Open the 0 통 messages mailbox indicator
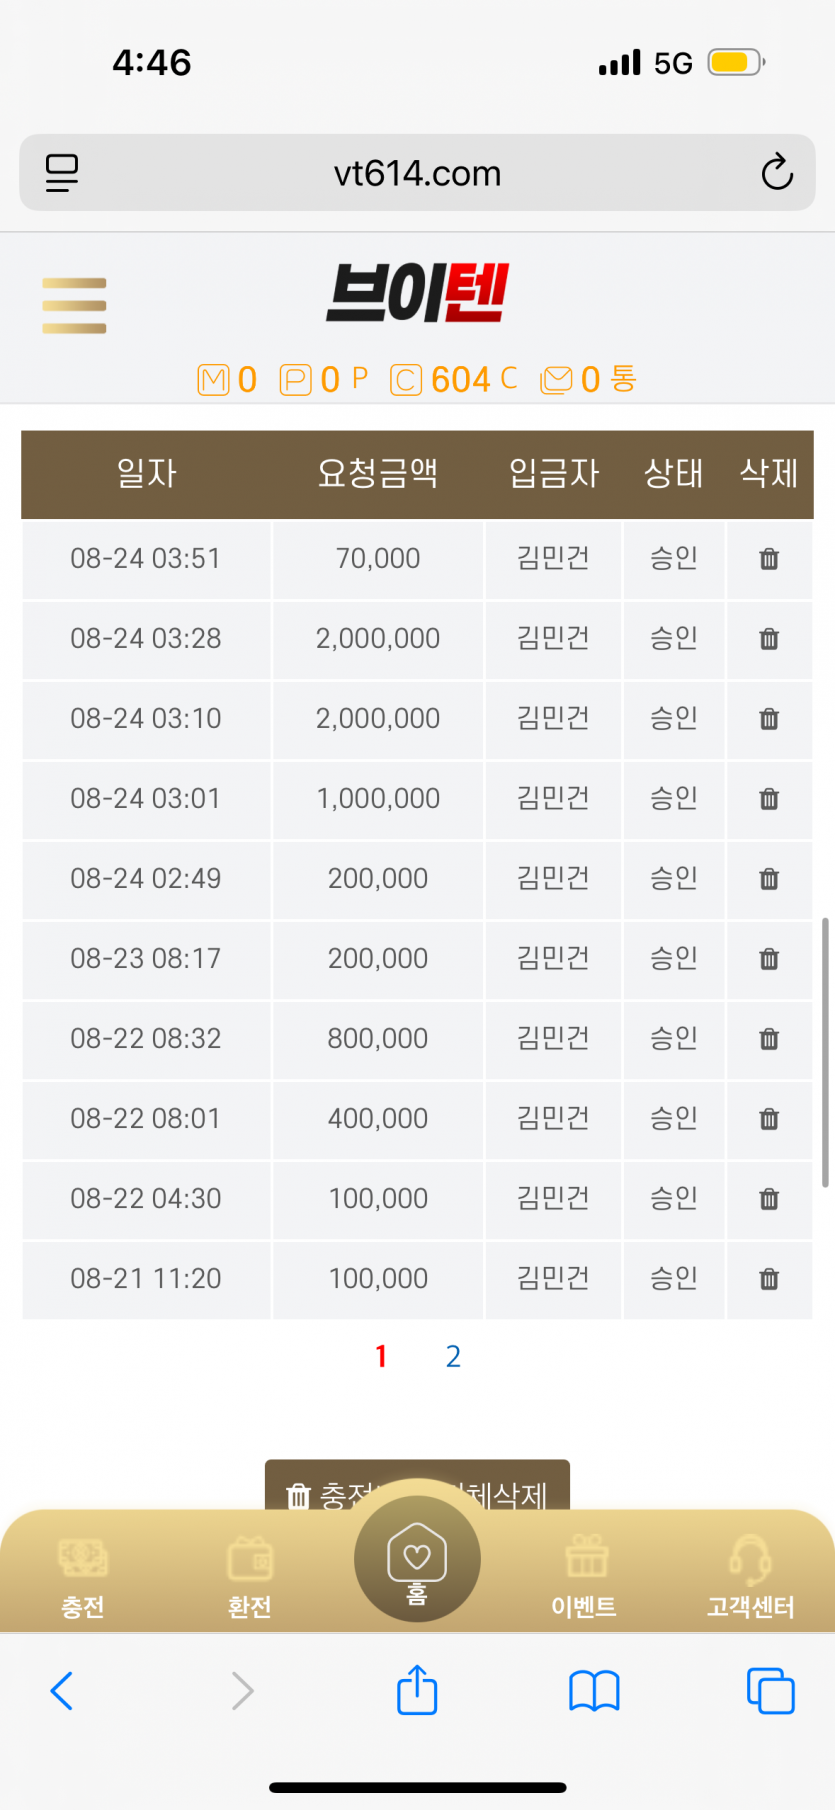The height and width of the screenshot is (1810, 835). pos(588,379)
